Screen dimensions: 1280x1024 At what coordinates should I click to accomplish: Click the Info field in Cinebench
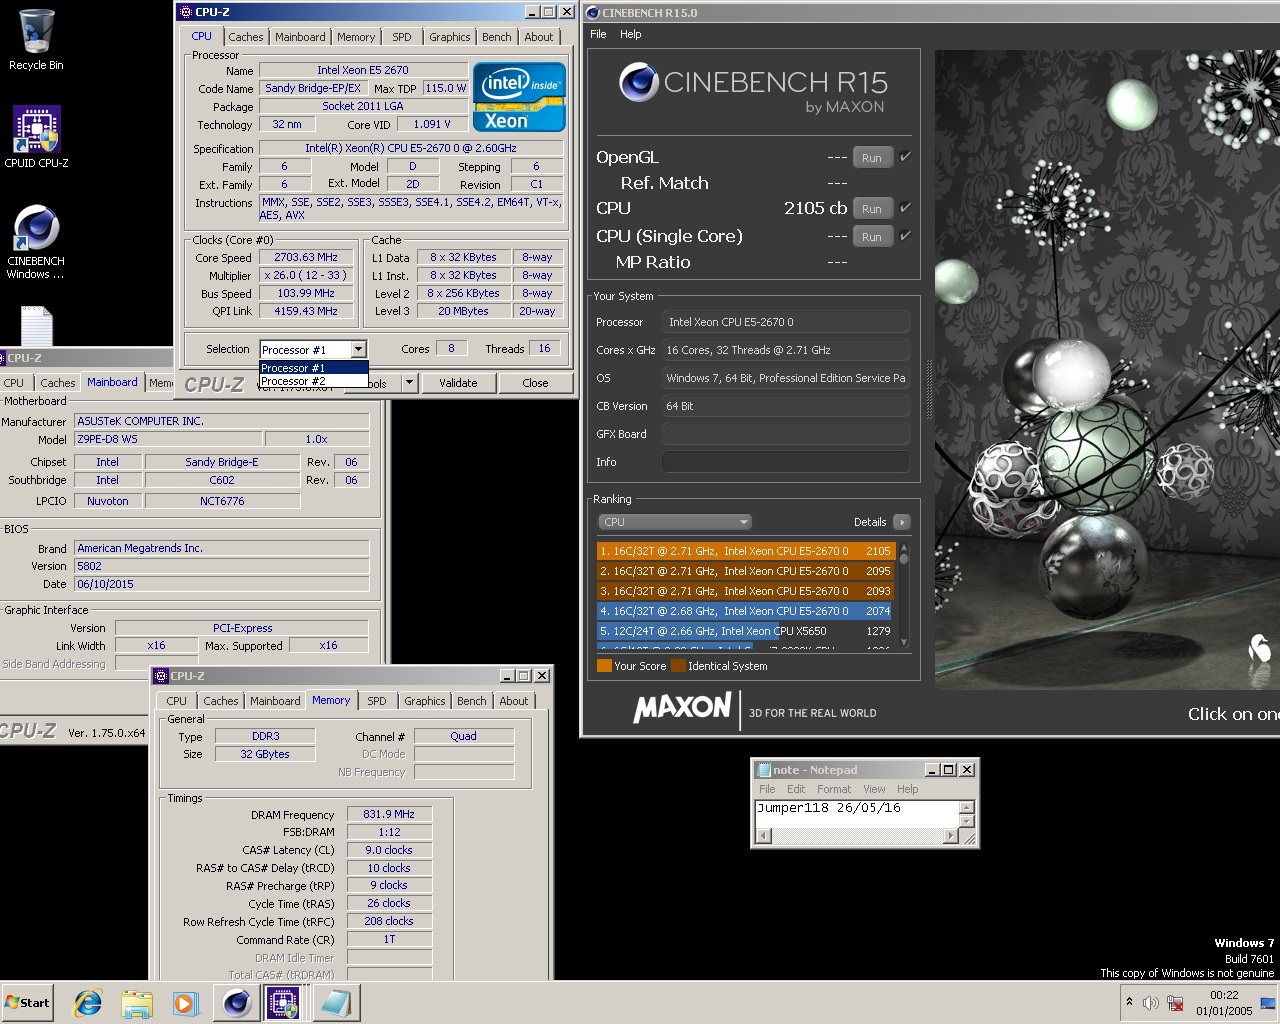tap(785, 462)
